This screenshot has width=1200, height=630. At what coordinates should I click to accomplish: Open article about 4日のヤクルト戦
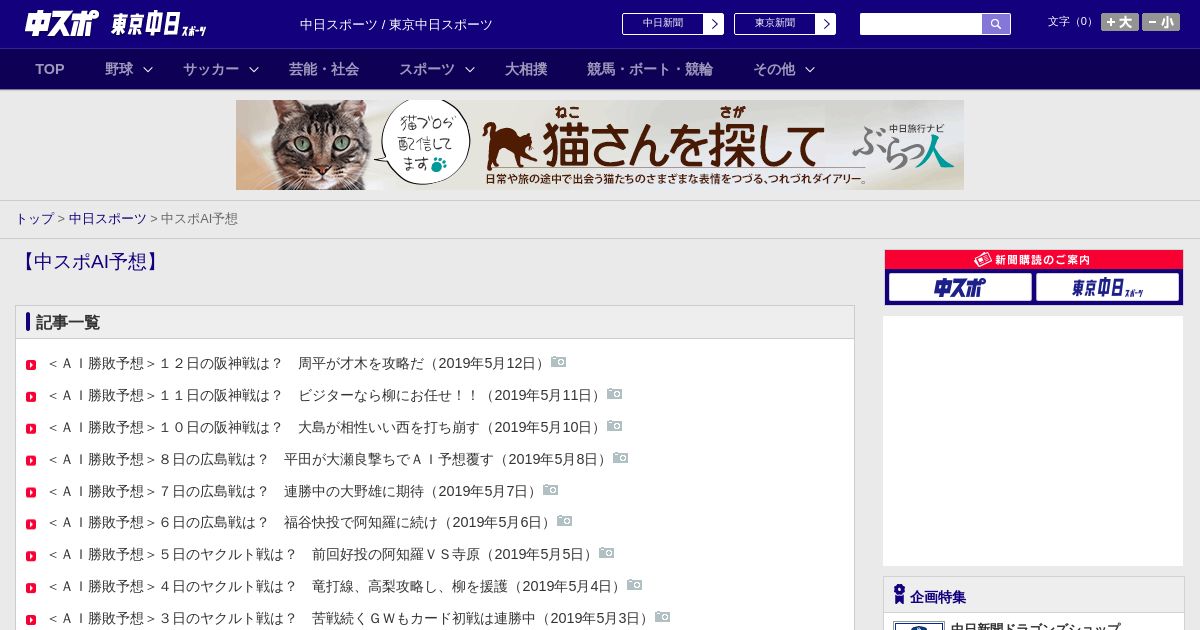point(336,586)
